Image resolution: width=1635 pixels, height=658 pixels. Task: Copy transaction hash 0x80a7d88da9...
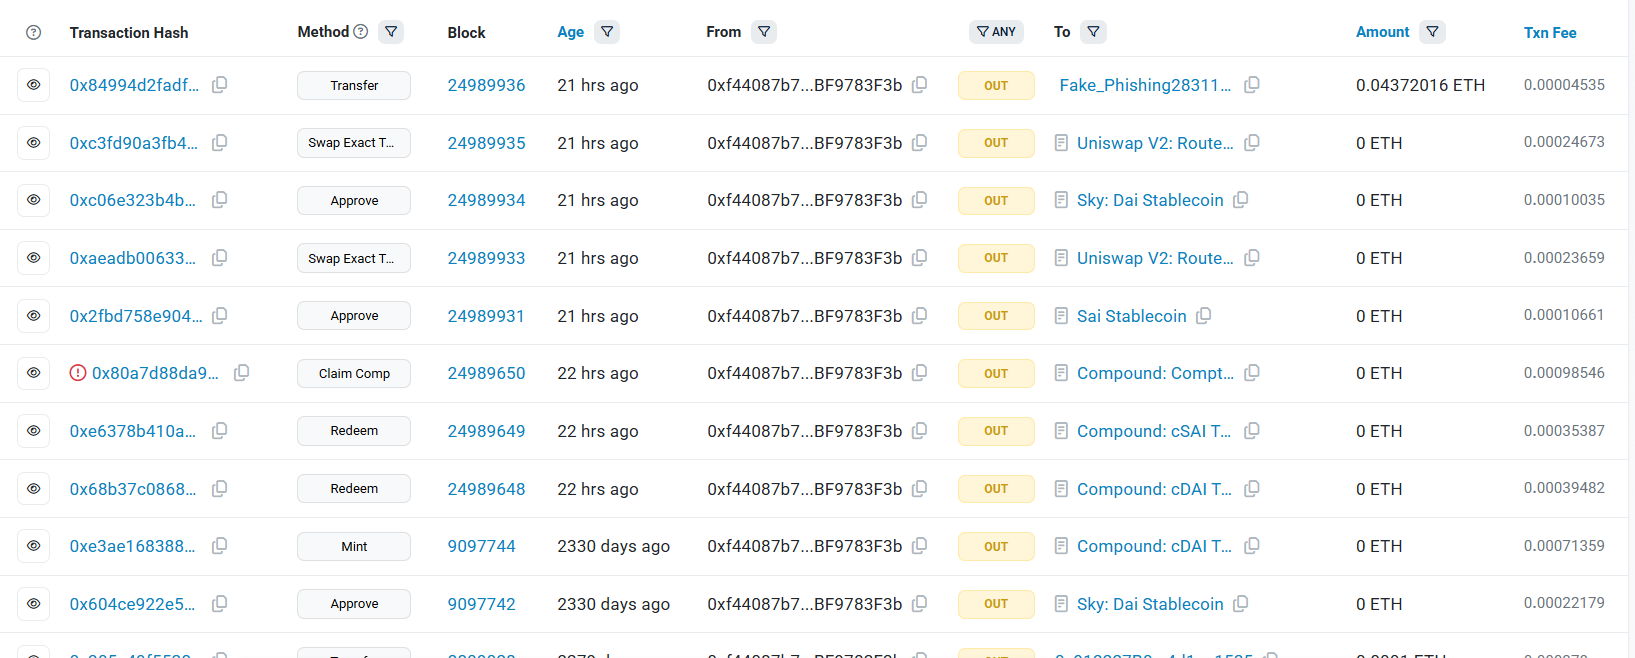(x=241, y=373)
